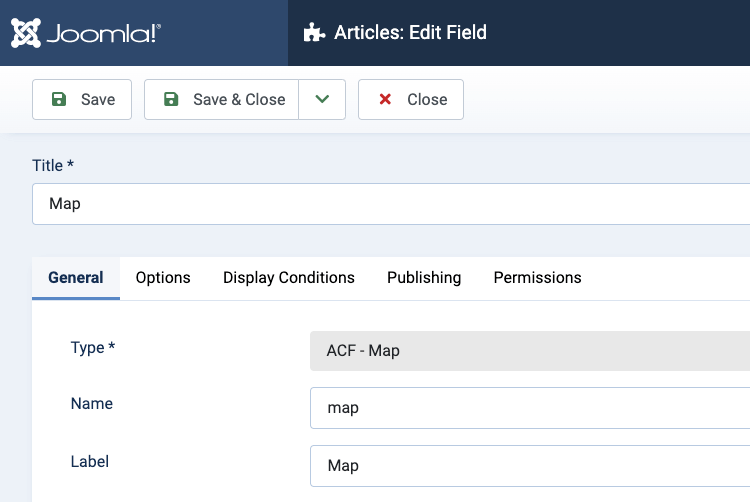Click the Save & Close button
750x502 pixels.
[221, 99]
